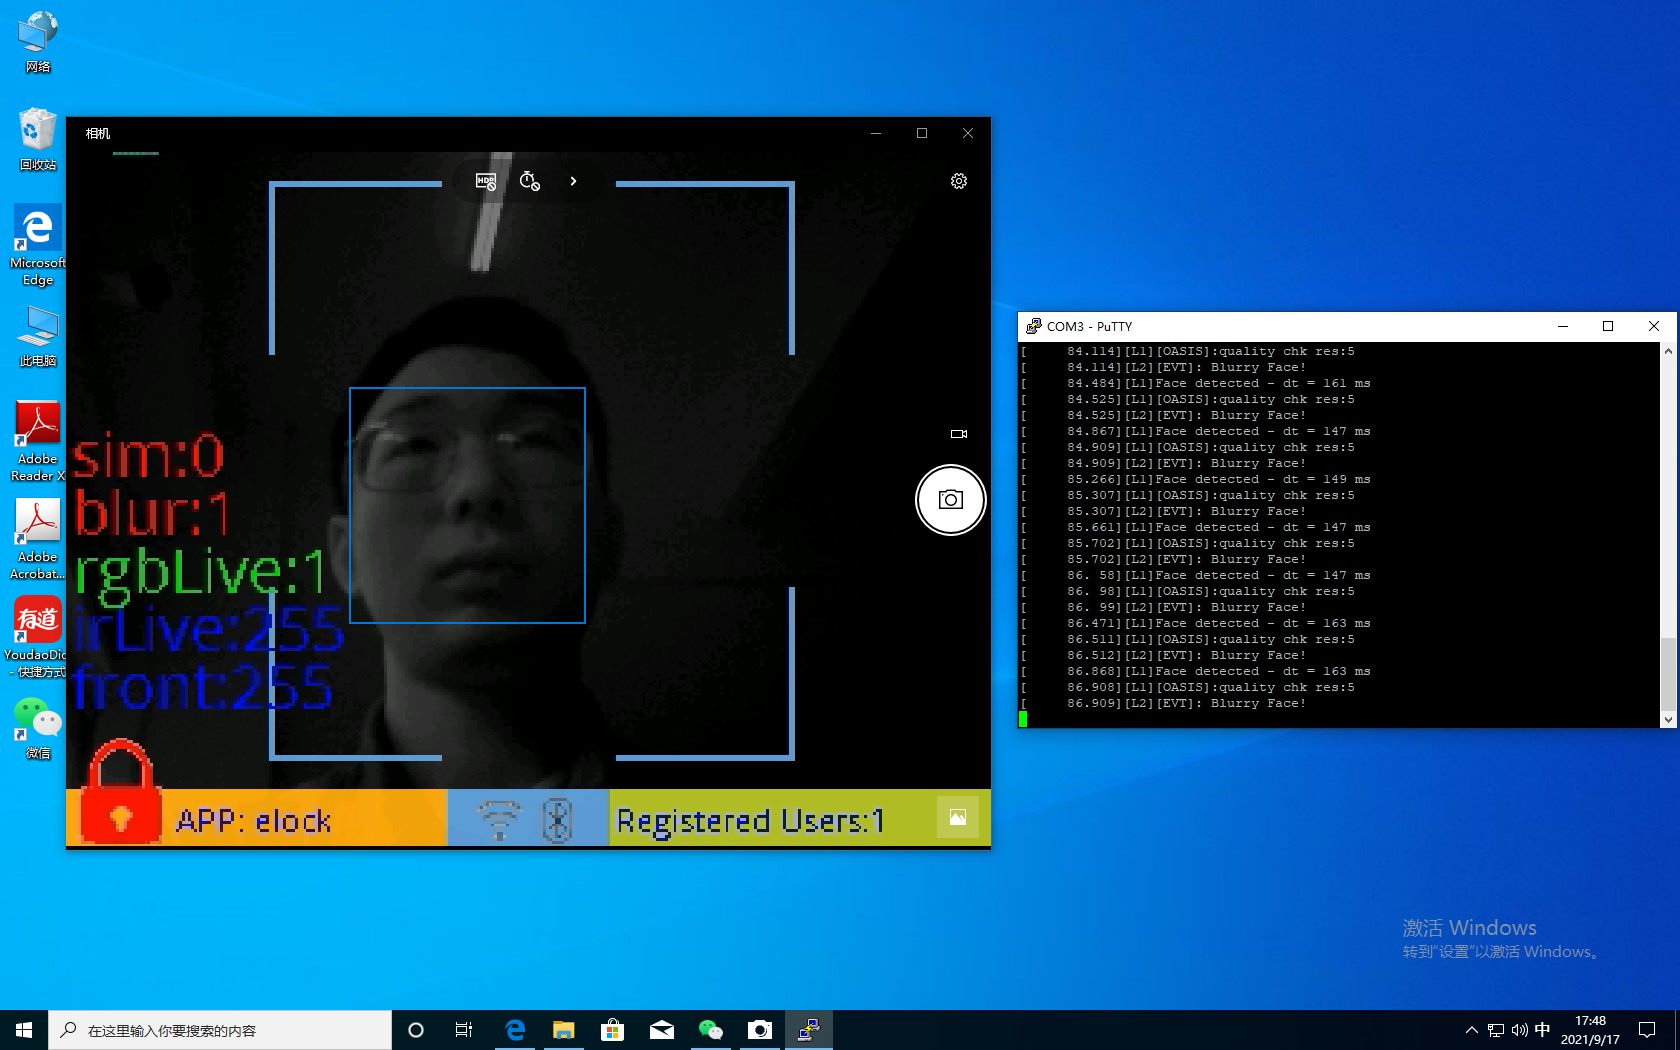Select the Adobe Acrobat desktop shortcut
The image size is (1680, 1050).
tap(38, 540)
